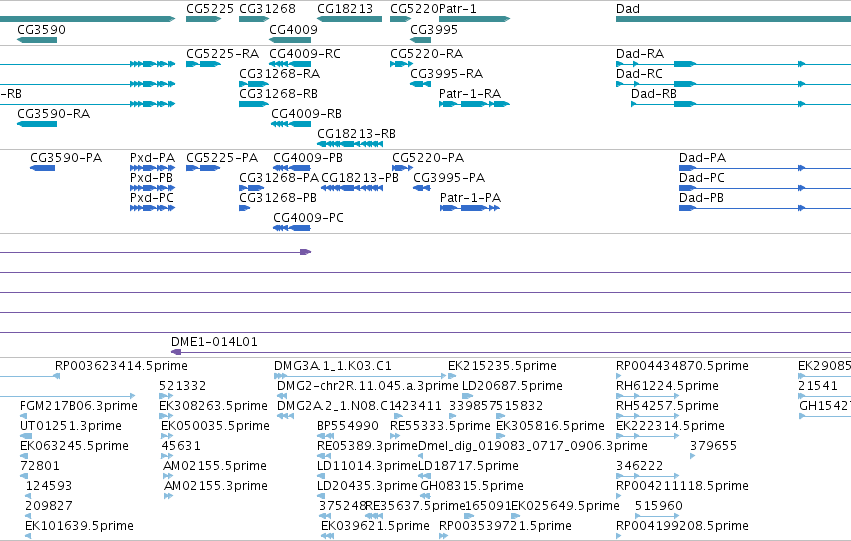Click protein CG3590-PA feature
This screenshot has height=541, width=851.
point(42,168)
